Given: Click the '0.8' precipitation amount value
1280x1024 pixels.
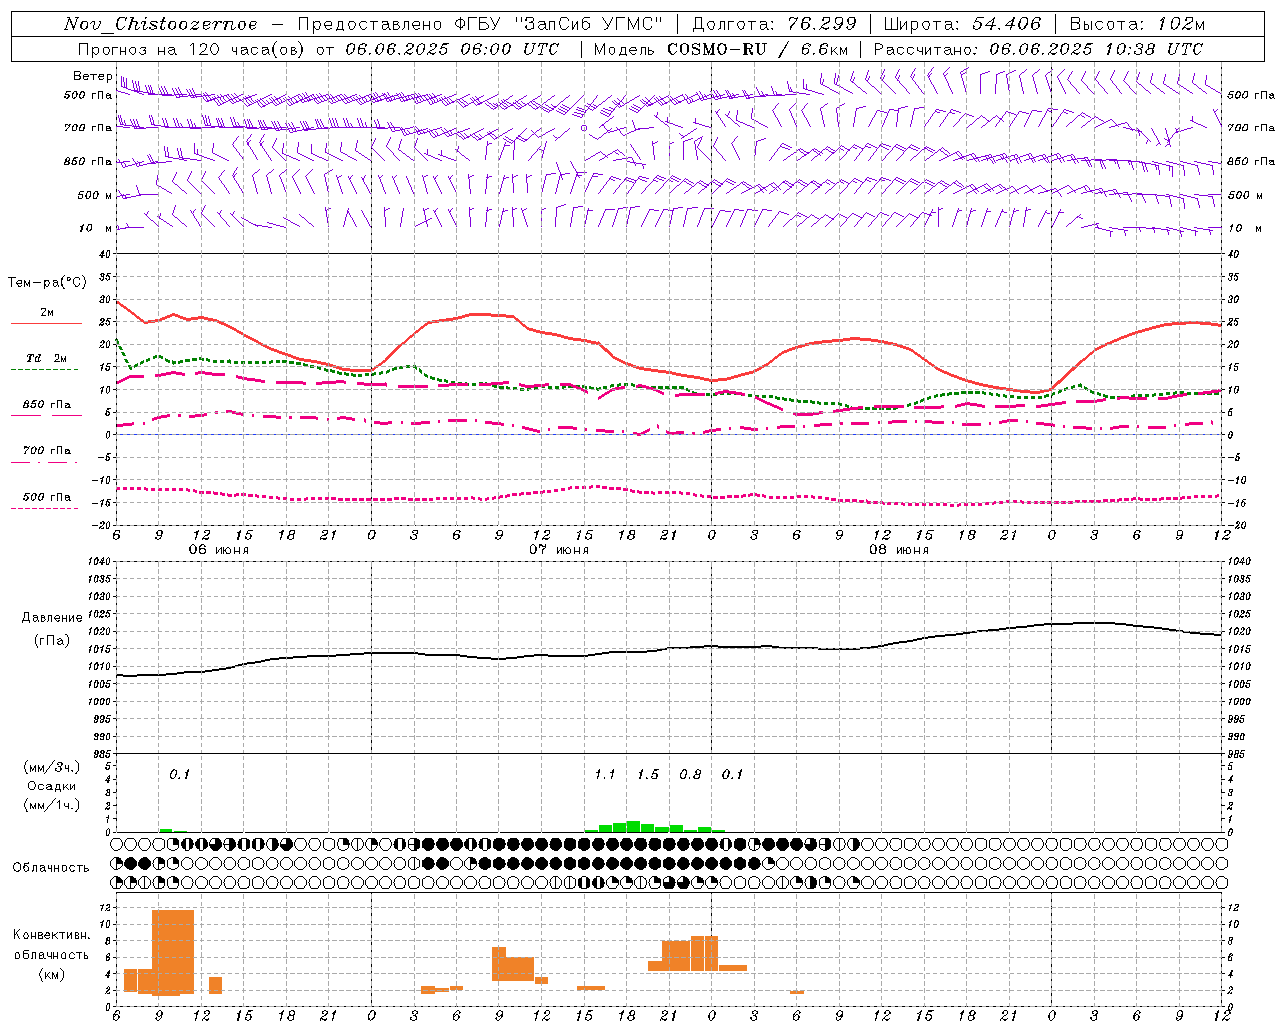Looking at the screenshot, I should [x=690, y=775].
